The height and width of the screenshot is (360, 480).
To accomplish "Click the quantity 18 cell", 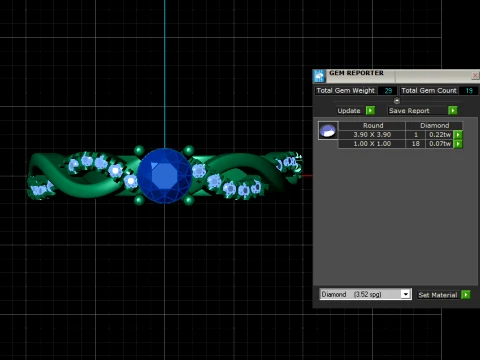I will coord(416,144).
